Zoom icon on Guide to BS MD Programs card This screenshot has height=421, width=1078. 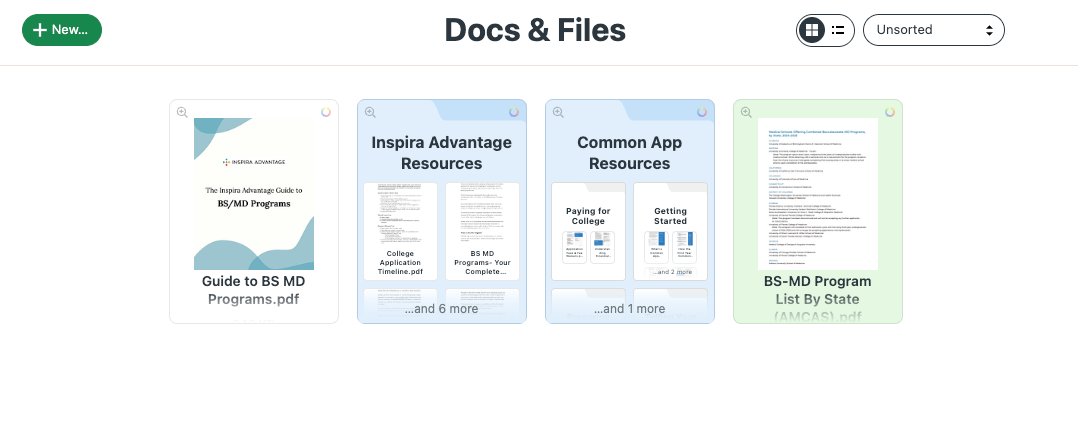pos(182,112)
